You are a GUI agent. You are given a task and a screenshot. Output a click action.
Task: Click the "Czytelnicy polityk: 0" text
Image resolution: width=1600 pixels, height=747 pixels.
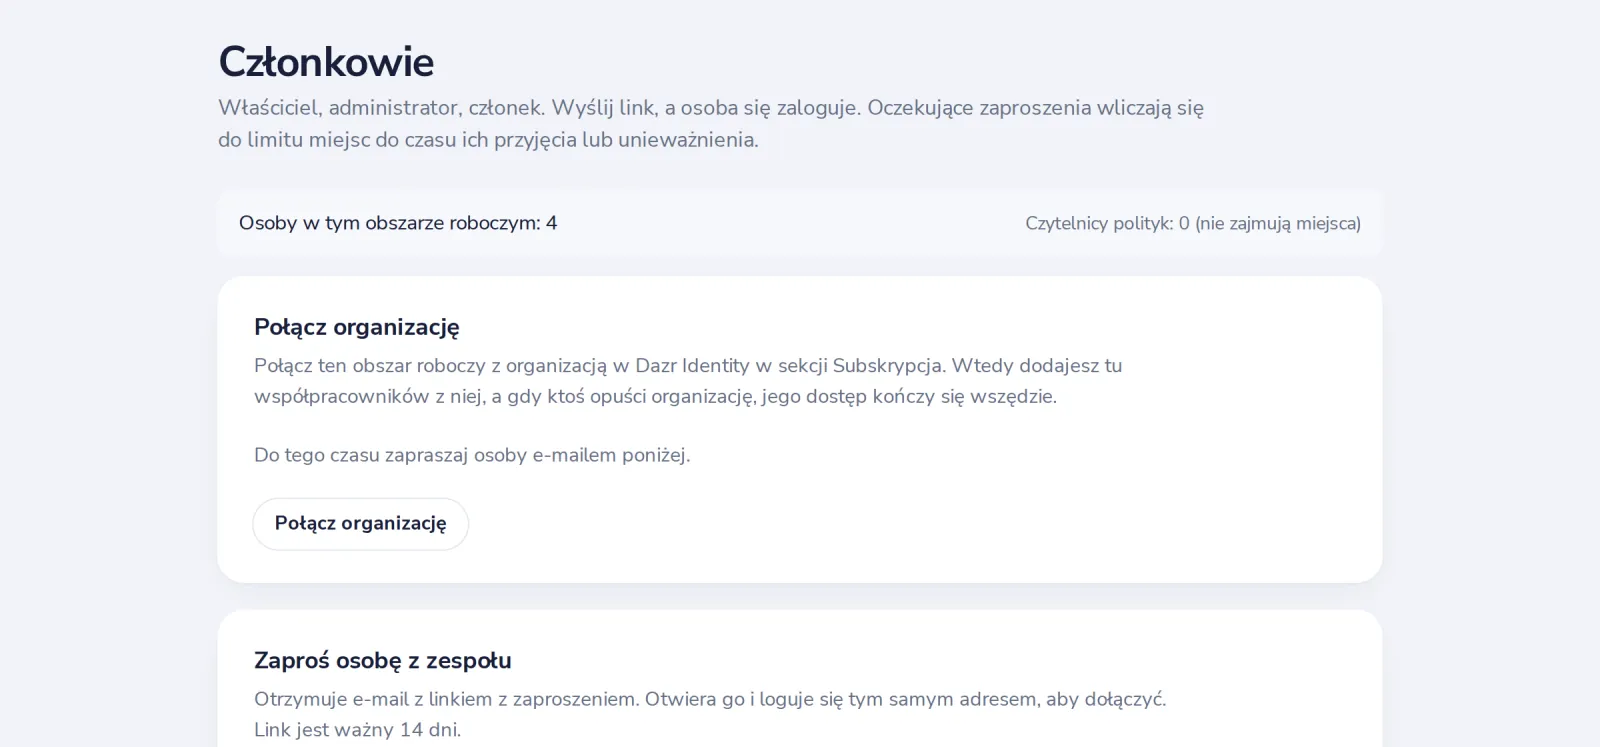tap(1193, 223)
